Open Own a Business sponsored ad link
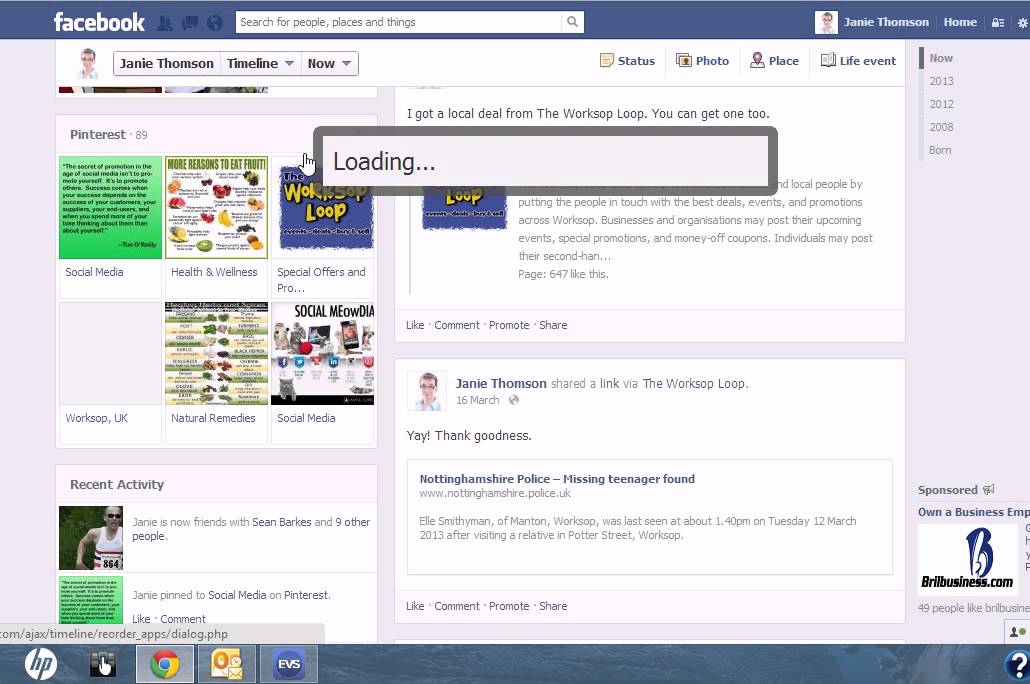Viewport: 1030px width, 684px height. click(x=974, y=512)
